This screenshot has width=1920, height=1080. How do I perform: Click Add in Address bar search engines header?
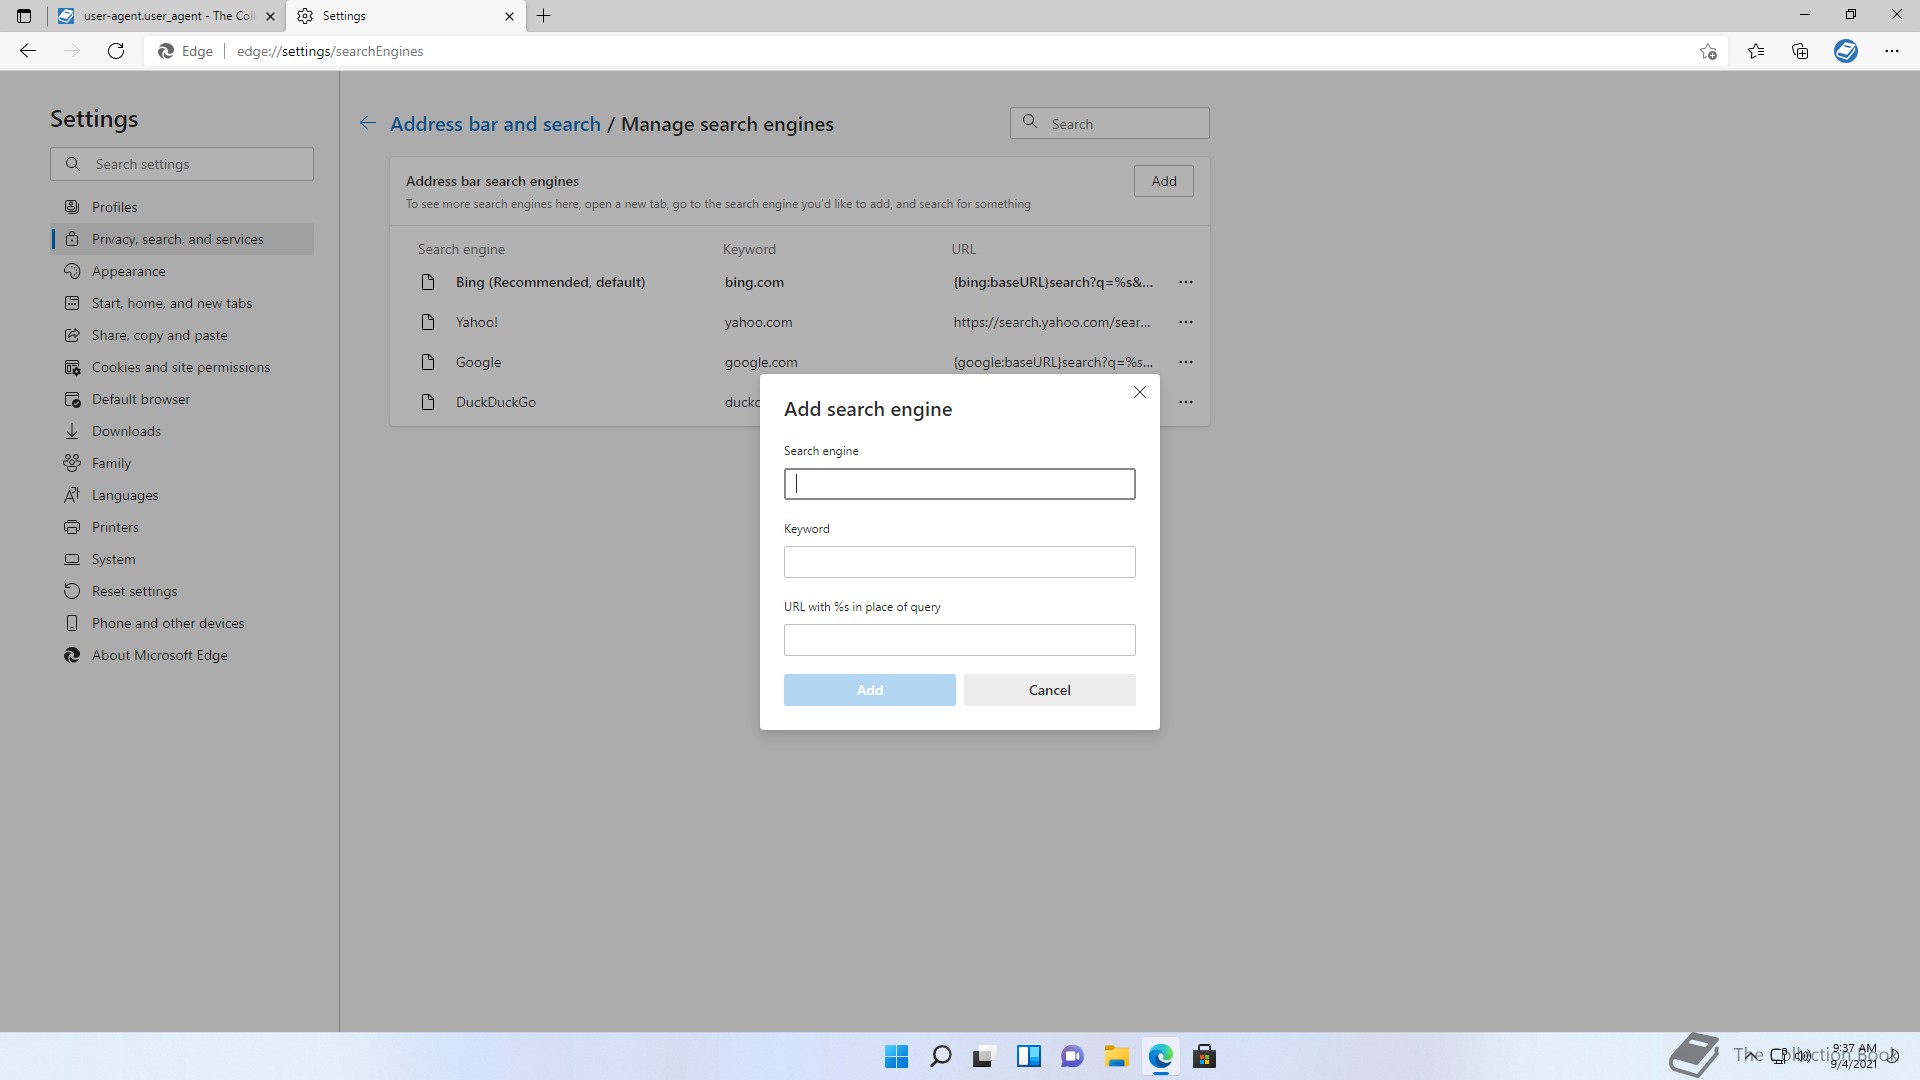(1163, 181)
